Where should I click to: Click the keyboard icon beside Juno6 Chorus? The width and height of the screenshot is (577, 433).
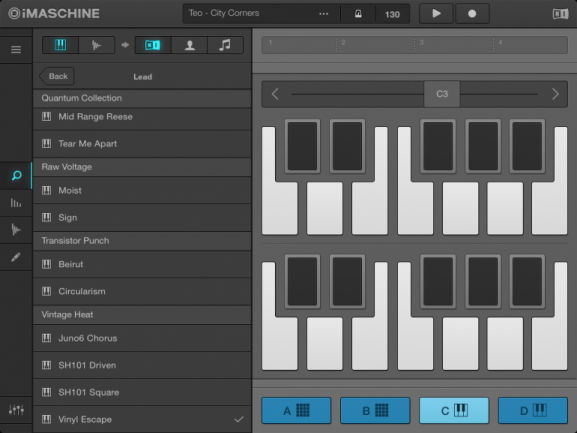[46, 338]
